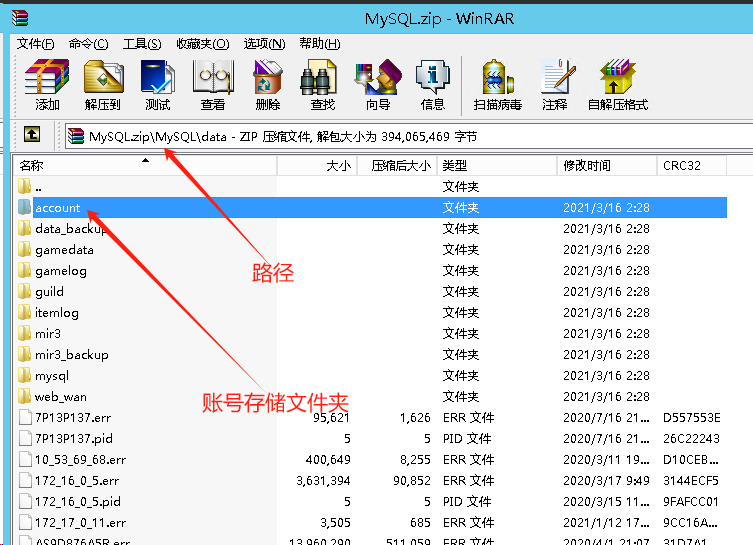Click the MySQL.zip\MySQL\data path field
This screenshot has width=753, height=545.
point(408,136)
